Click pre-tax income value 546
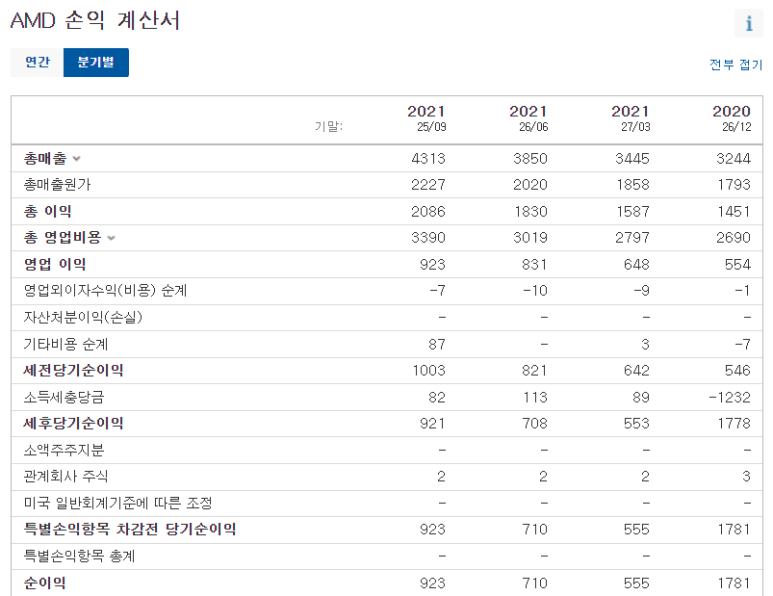 738,371
